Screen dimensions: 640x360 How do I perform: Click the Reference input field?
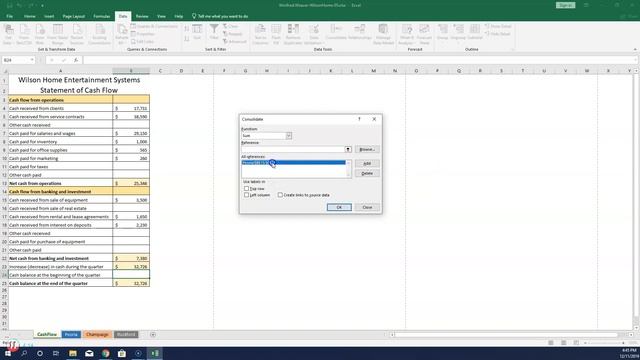[293, 149]
